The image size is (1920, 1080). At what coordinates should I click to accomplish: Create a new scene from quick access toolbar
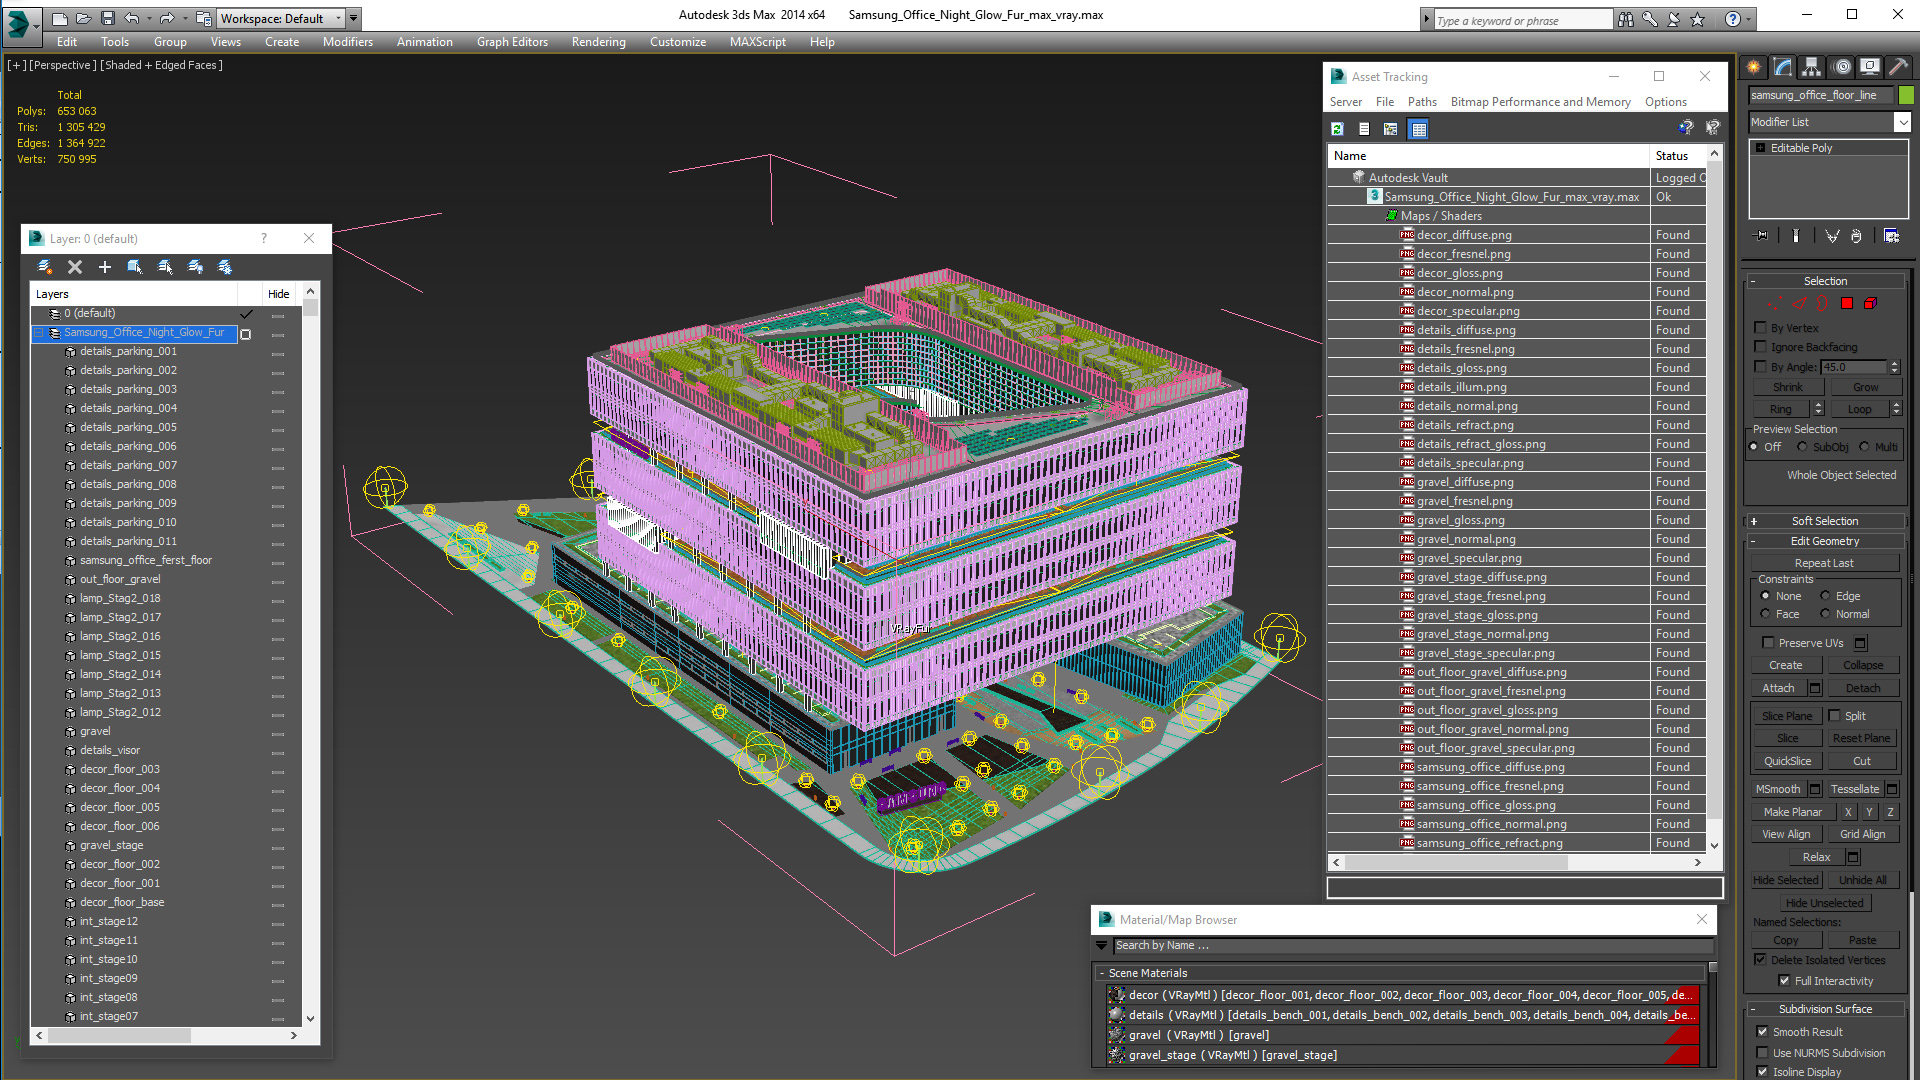pyautogui.click(x=60, y=18)
